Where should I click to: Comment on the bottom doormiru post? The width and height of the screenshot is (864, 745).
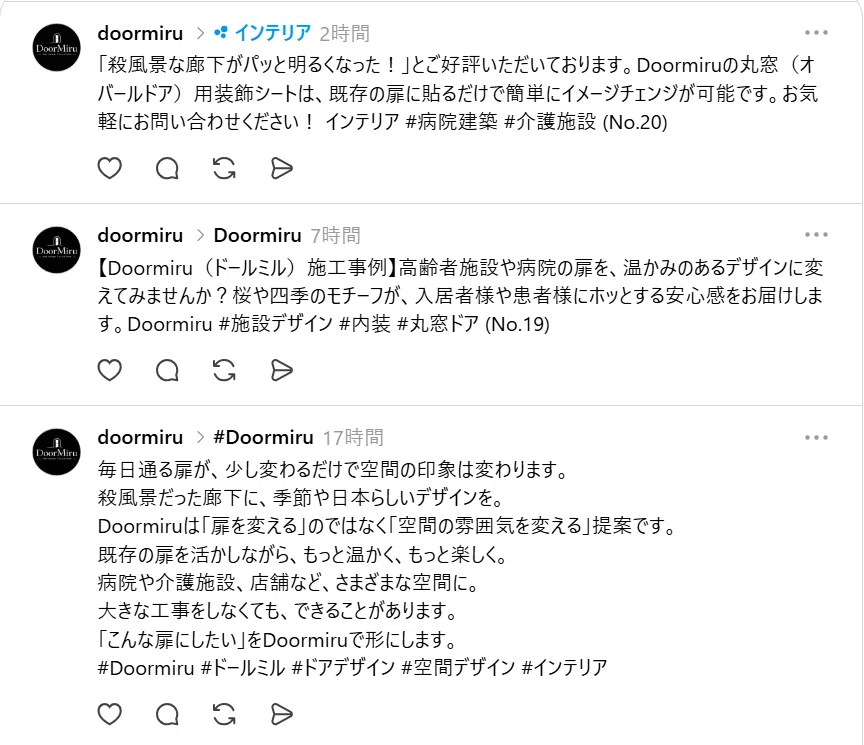[167, 714]
